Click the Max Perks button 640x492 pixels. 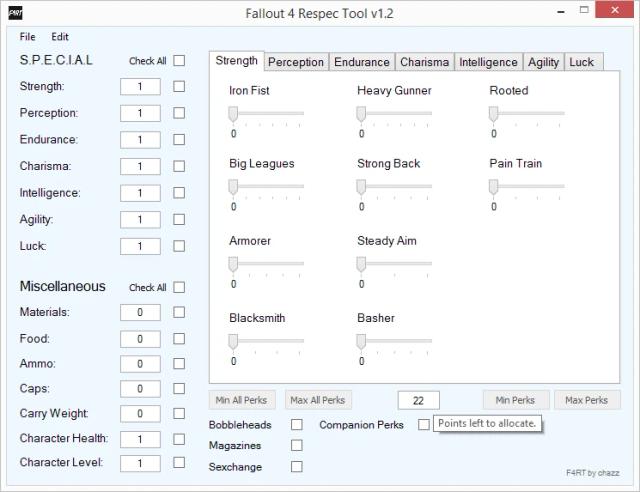pyautogui.click(x=587, y=400)
